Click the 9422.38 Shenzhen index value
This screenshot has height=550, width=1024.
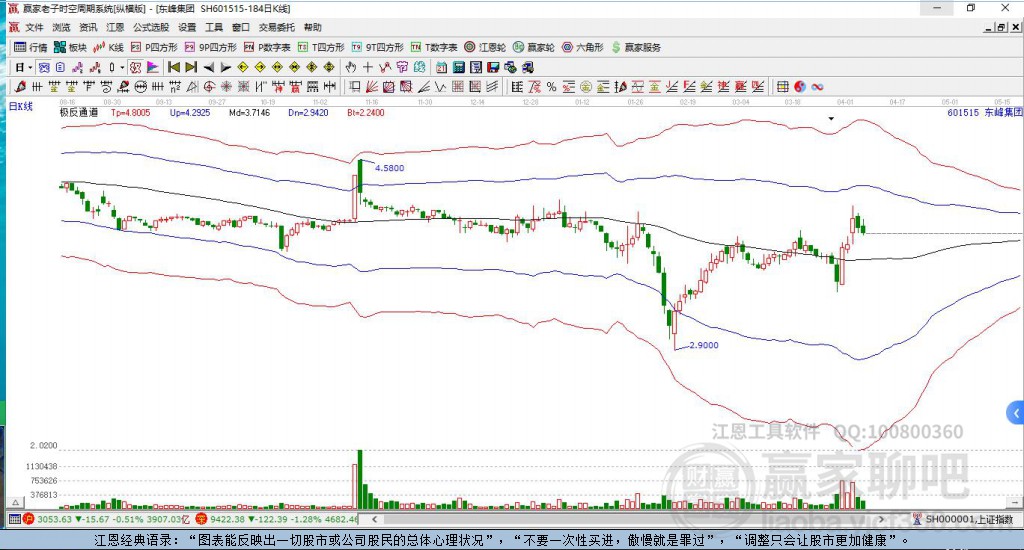click(x=227, y=519)
